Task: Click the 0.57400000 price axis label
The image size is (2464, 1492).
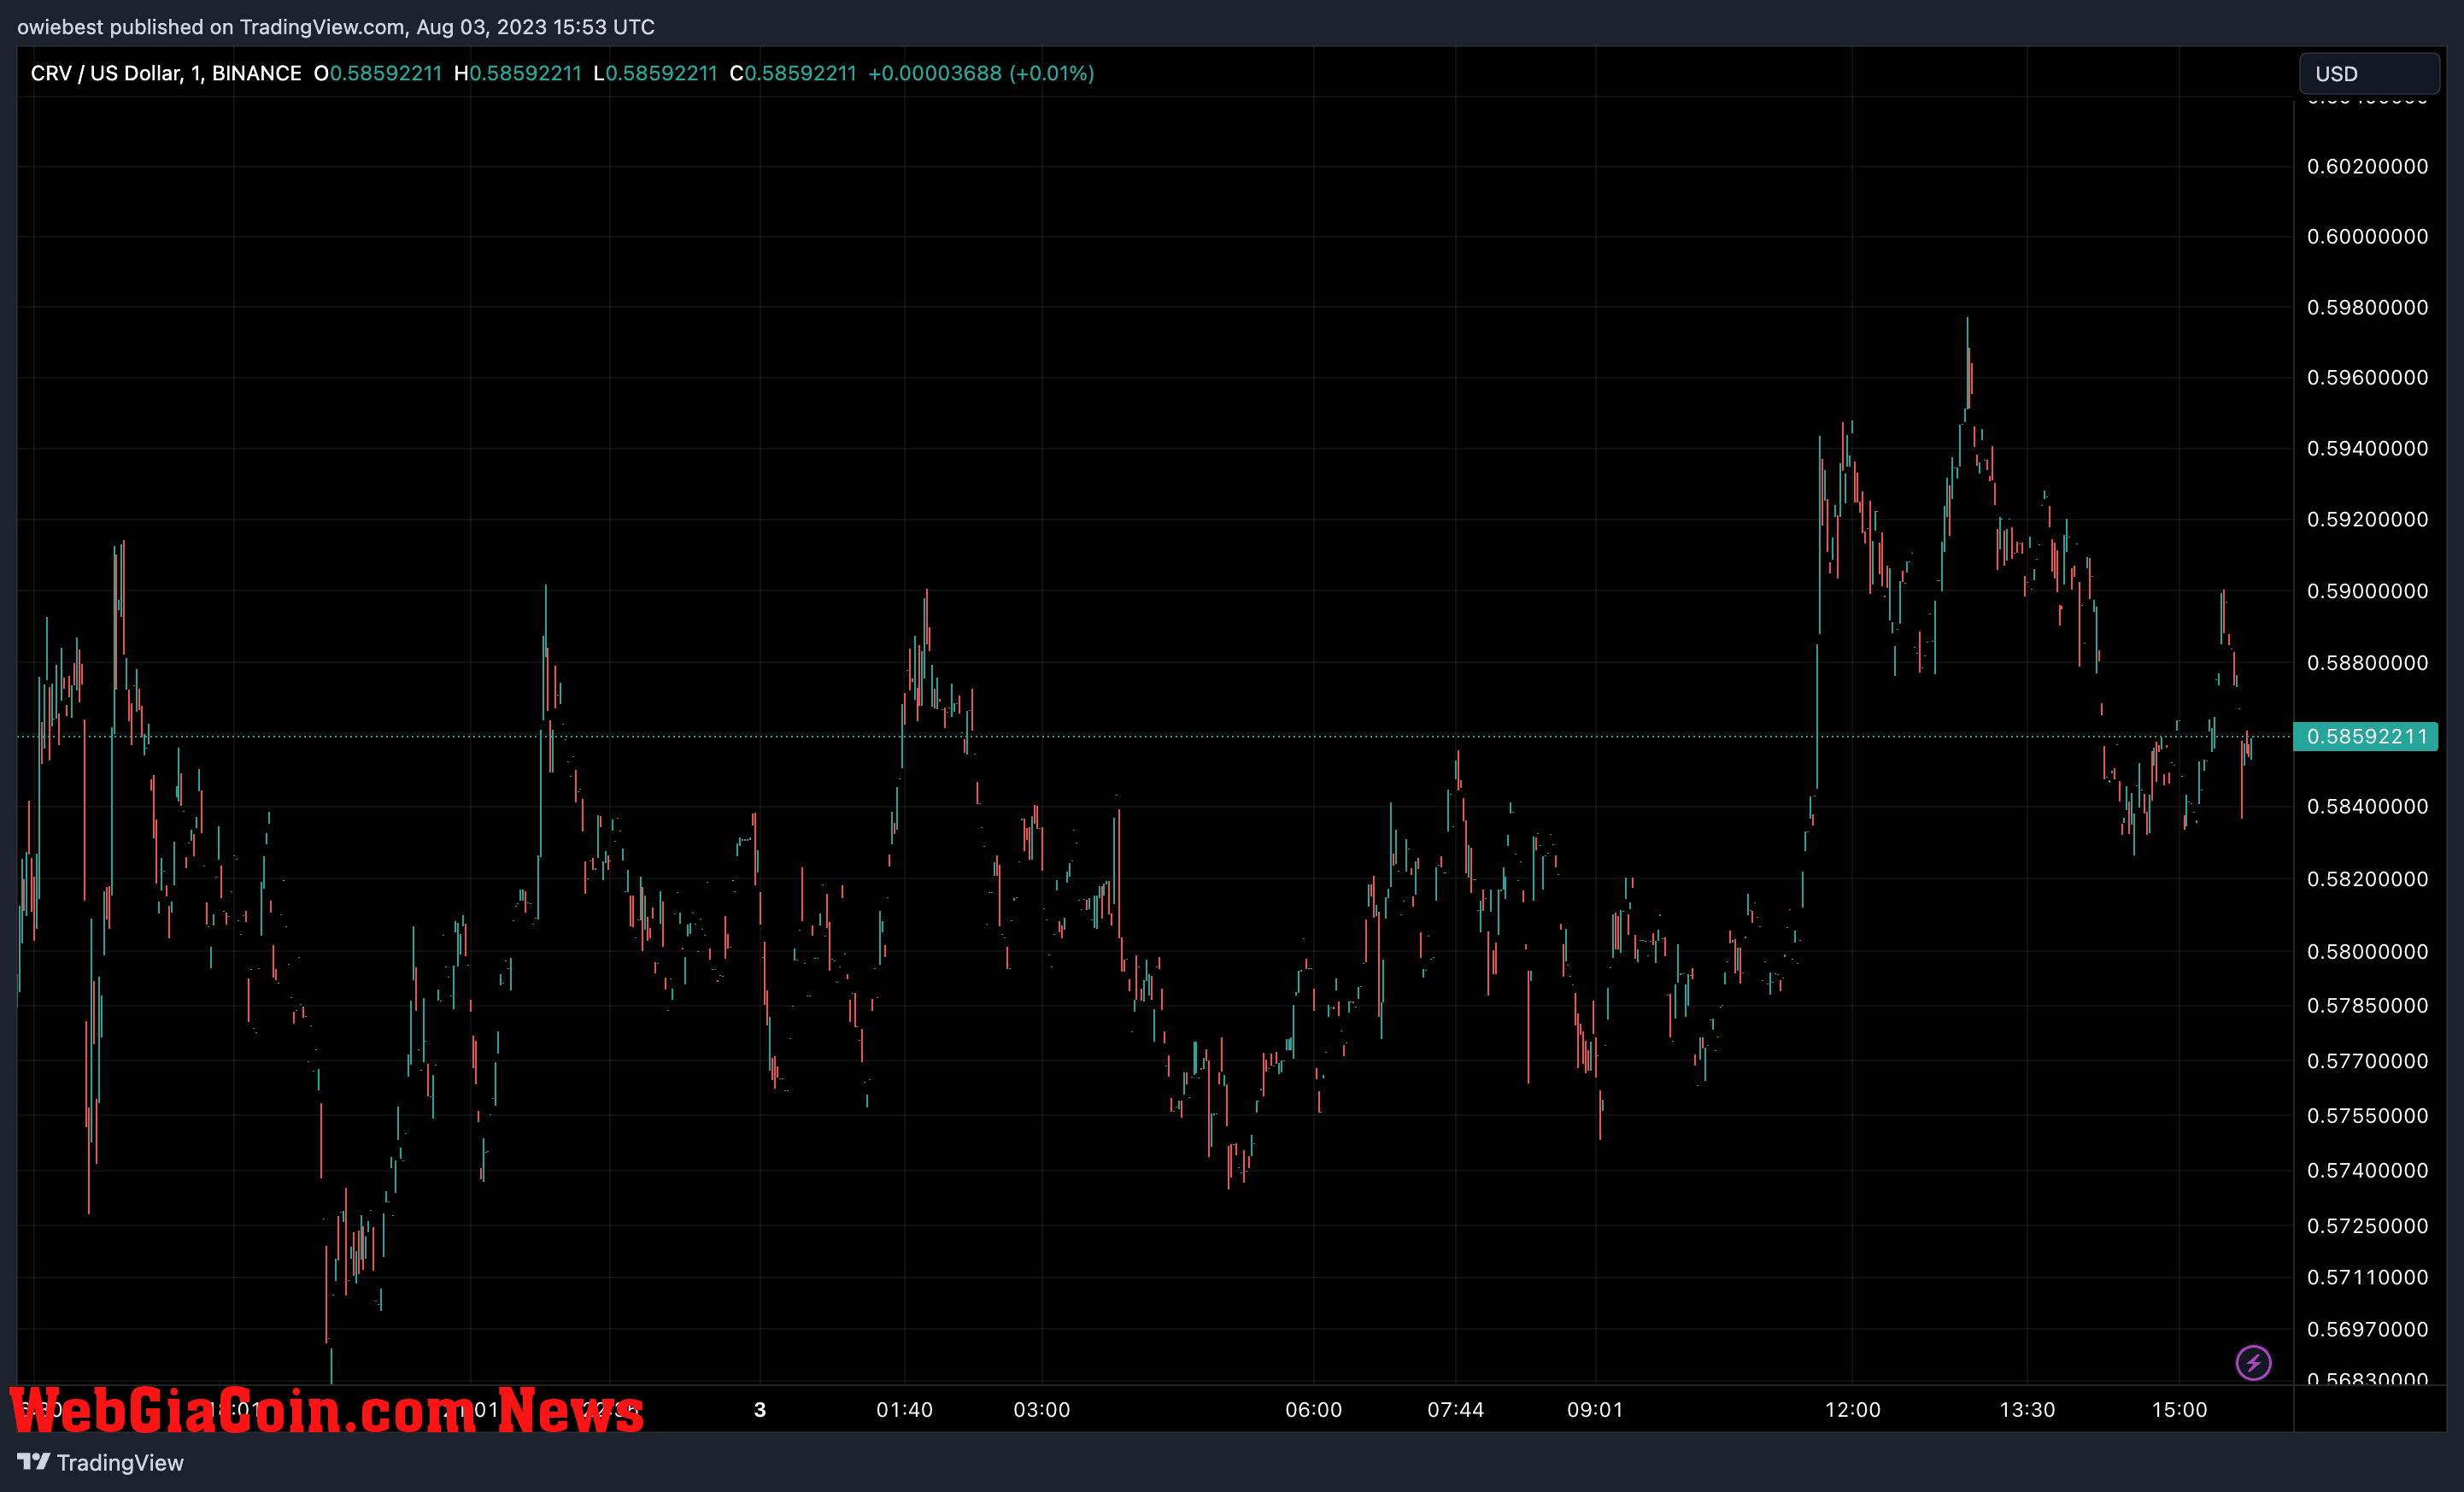Action: (x=2367, y=1170)
